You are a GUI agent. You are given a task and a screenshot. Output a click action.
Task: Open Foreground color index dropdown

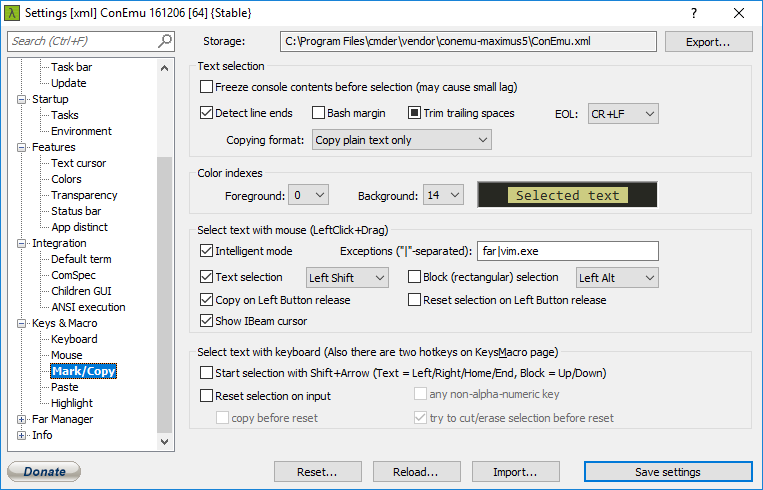click(309, 195)
